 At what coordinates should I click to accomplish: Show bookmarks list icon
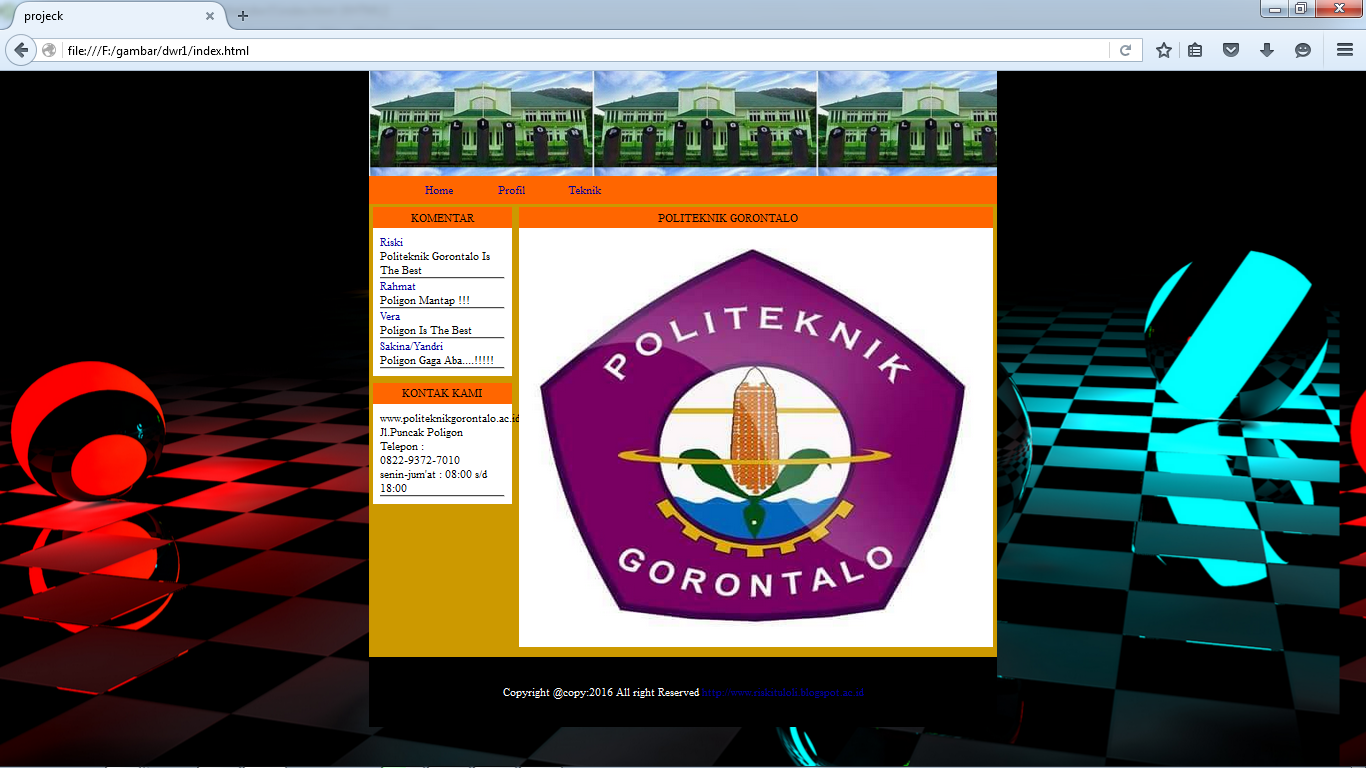(1195, 50)
